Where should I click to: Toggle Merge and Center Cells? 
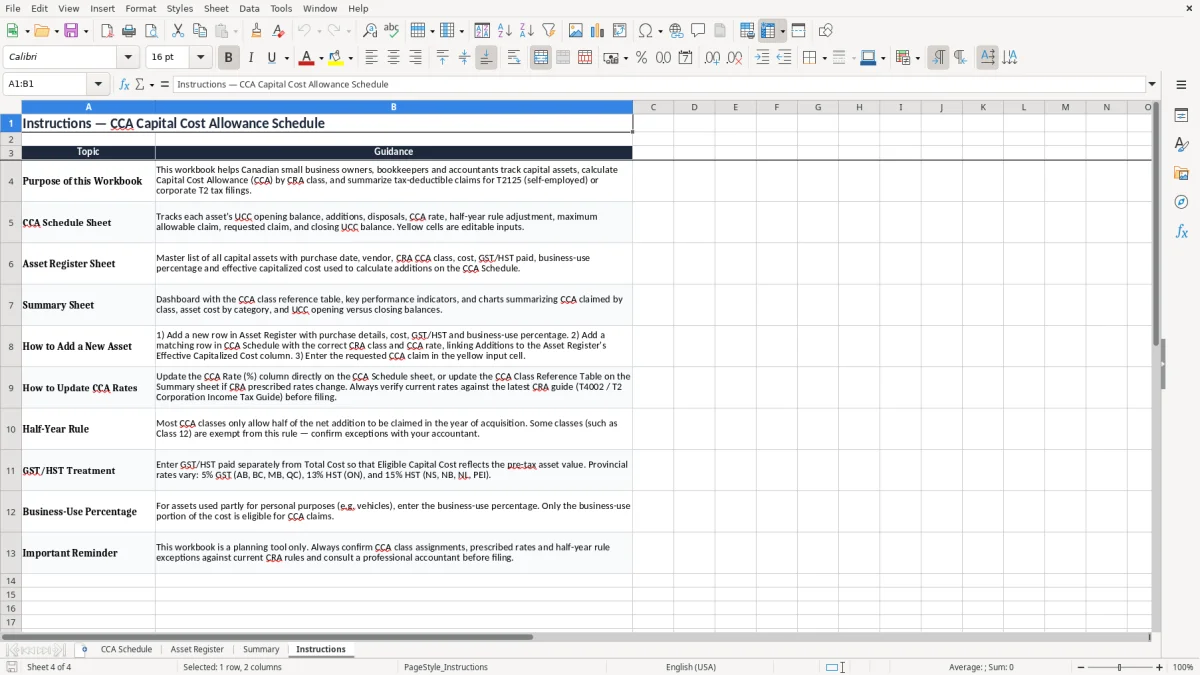[541, 58]
